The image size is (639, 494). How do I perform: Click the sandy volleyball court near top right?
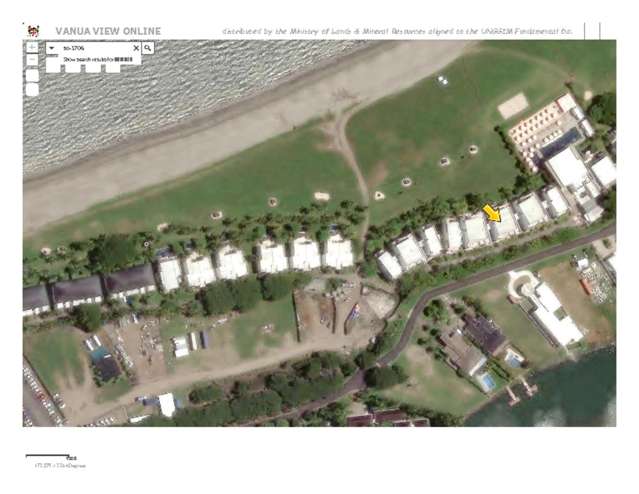coord(512,104)
